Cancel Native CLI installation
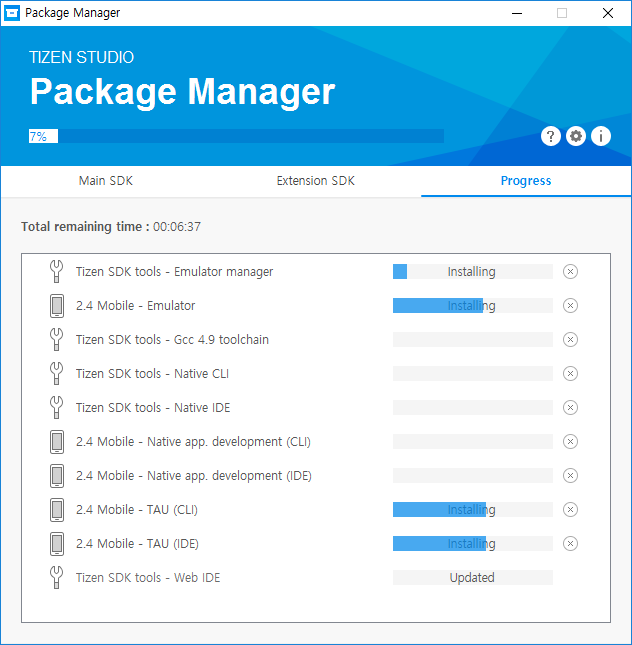Viewport: 632px width, 645px height. pos(570,374)
